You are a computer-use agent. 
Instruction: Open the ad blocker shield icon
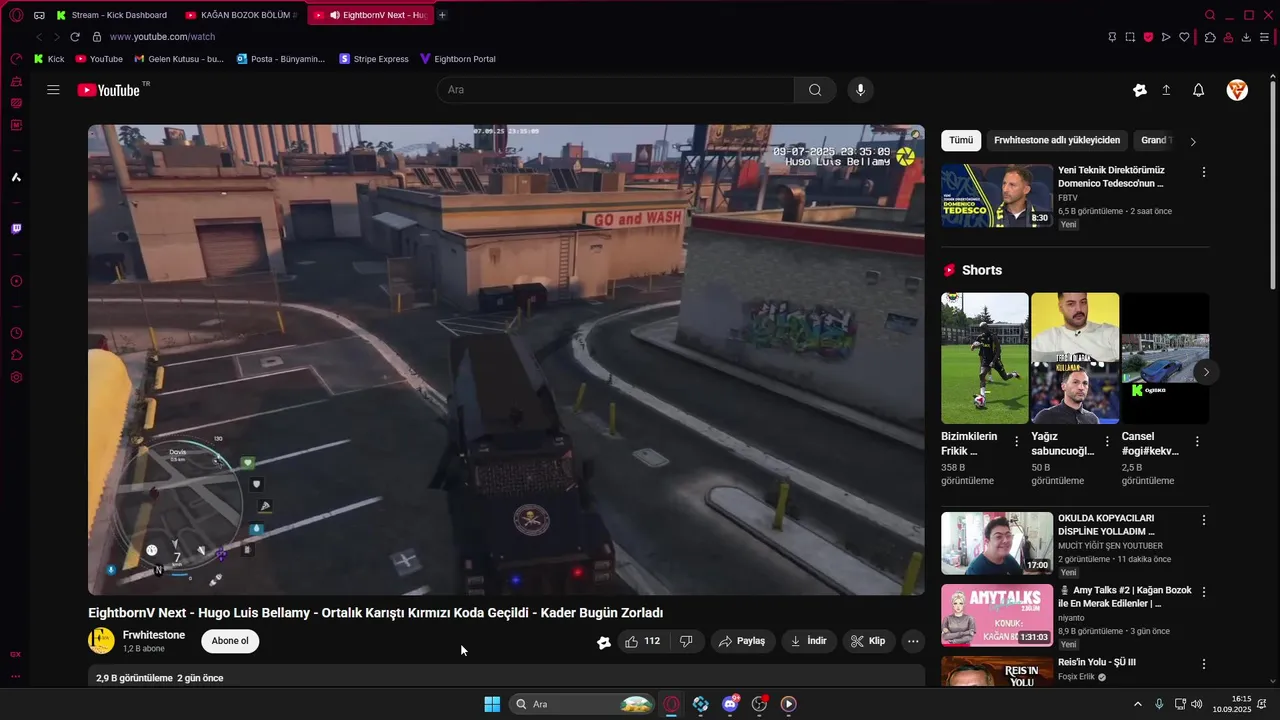(x=1148, y=37)
